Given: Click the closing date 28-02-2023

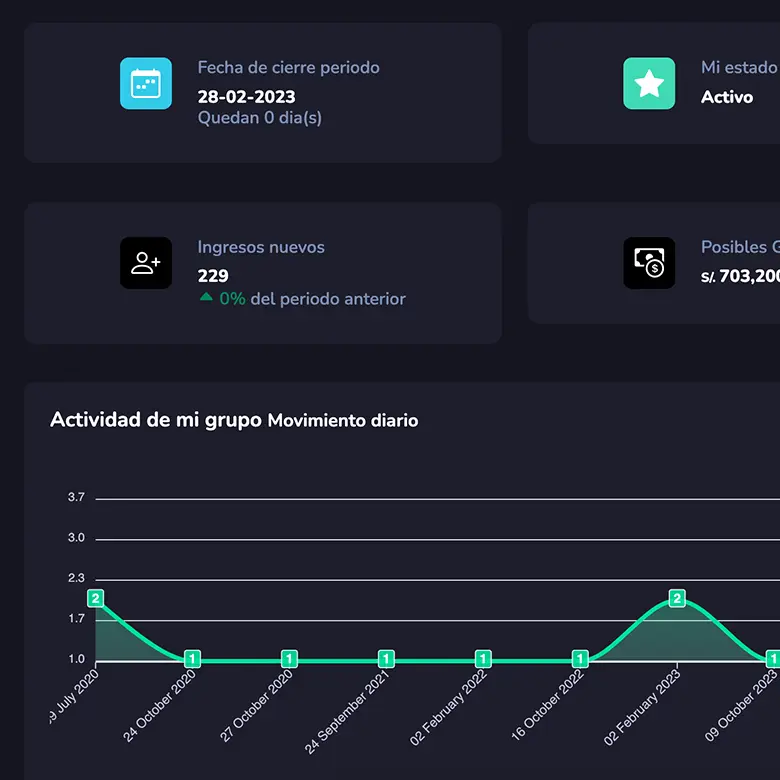Looking at the screenshot, I should (246, 97).
